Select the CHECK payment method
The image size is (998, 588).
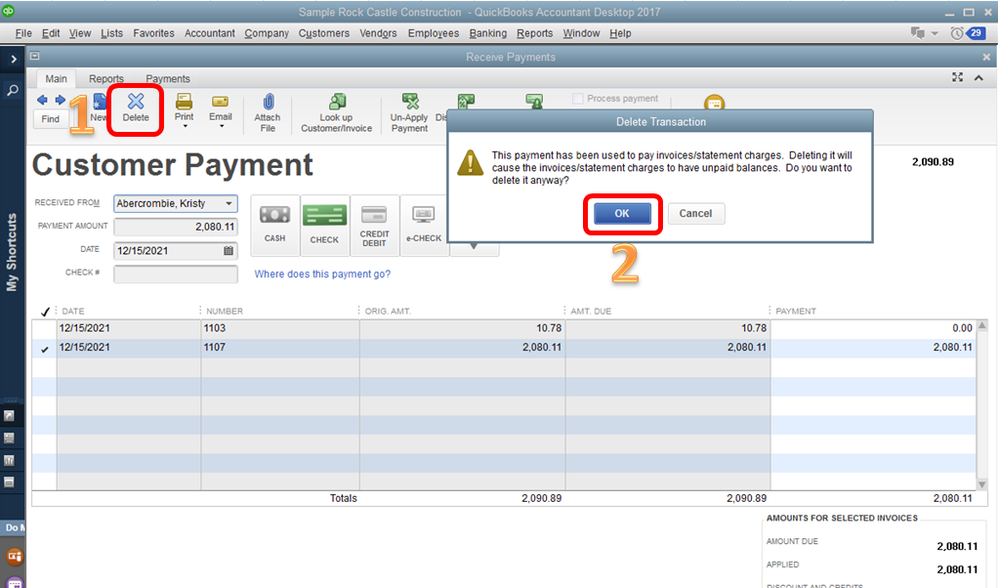pyautogui.click(x=325, y=225)
